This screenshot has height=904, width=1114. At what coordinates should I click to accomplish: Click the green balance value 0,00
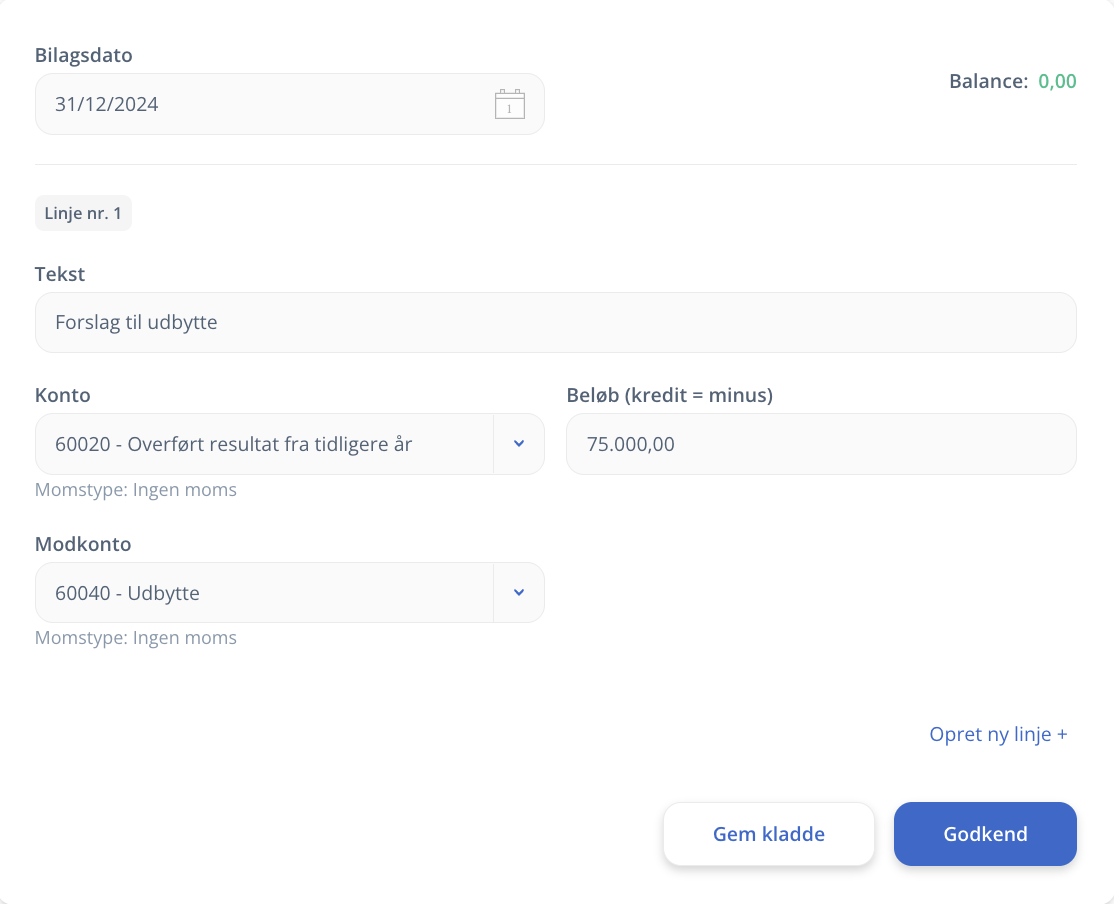tap(1057, 82)
